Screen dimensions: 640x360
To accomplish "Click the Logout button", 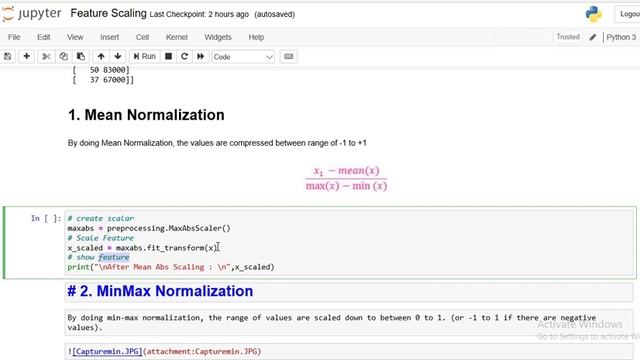I will [628, 14].
